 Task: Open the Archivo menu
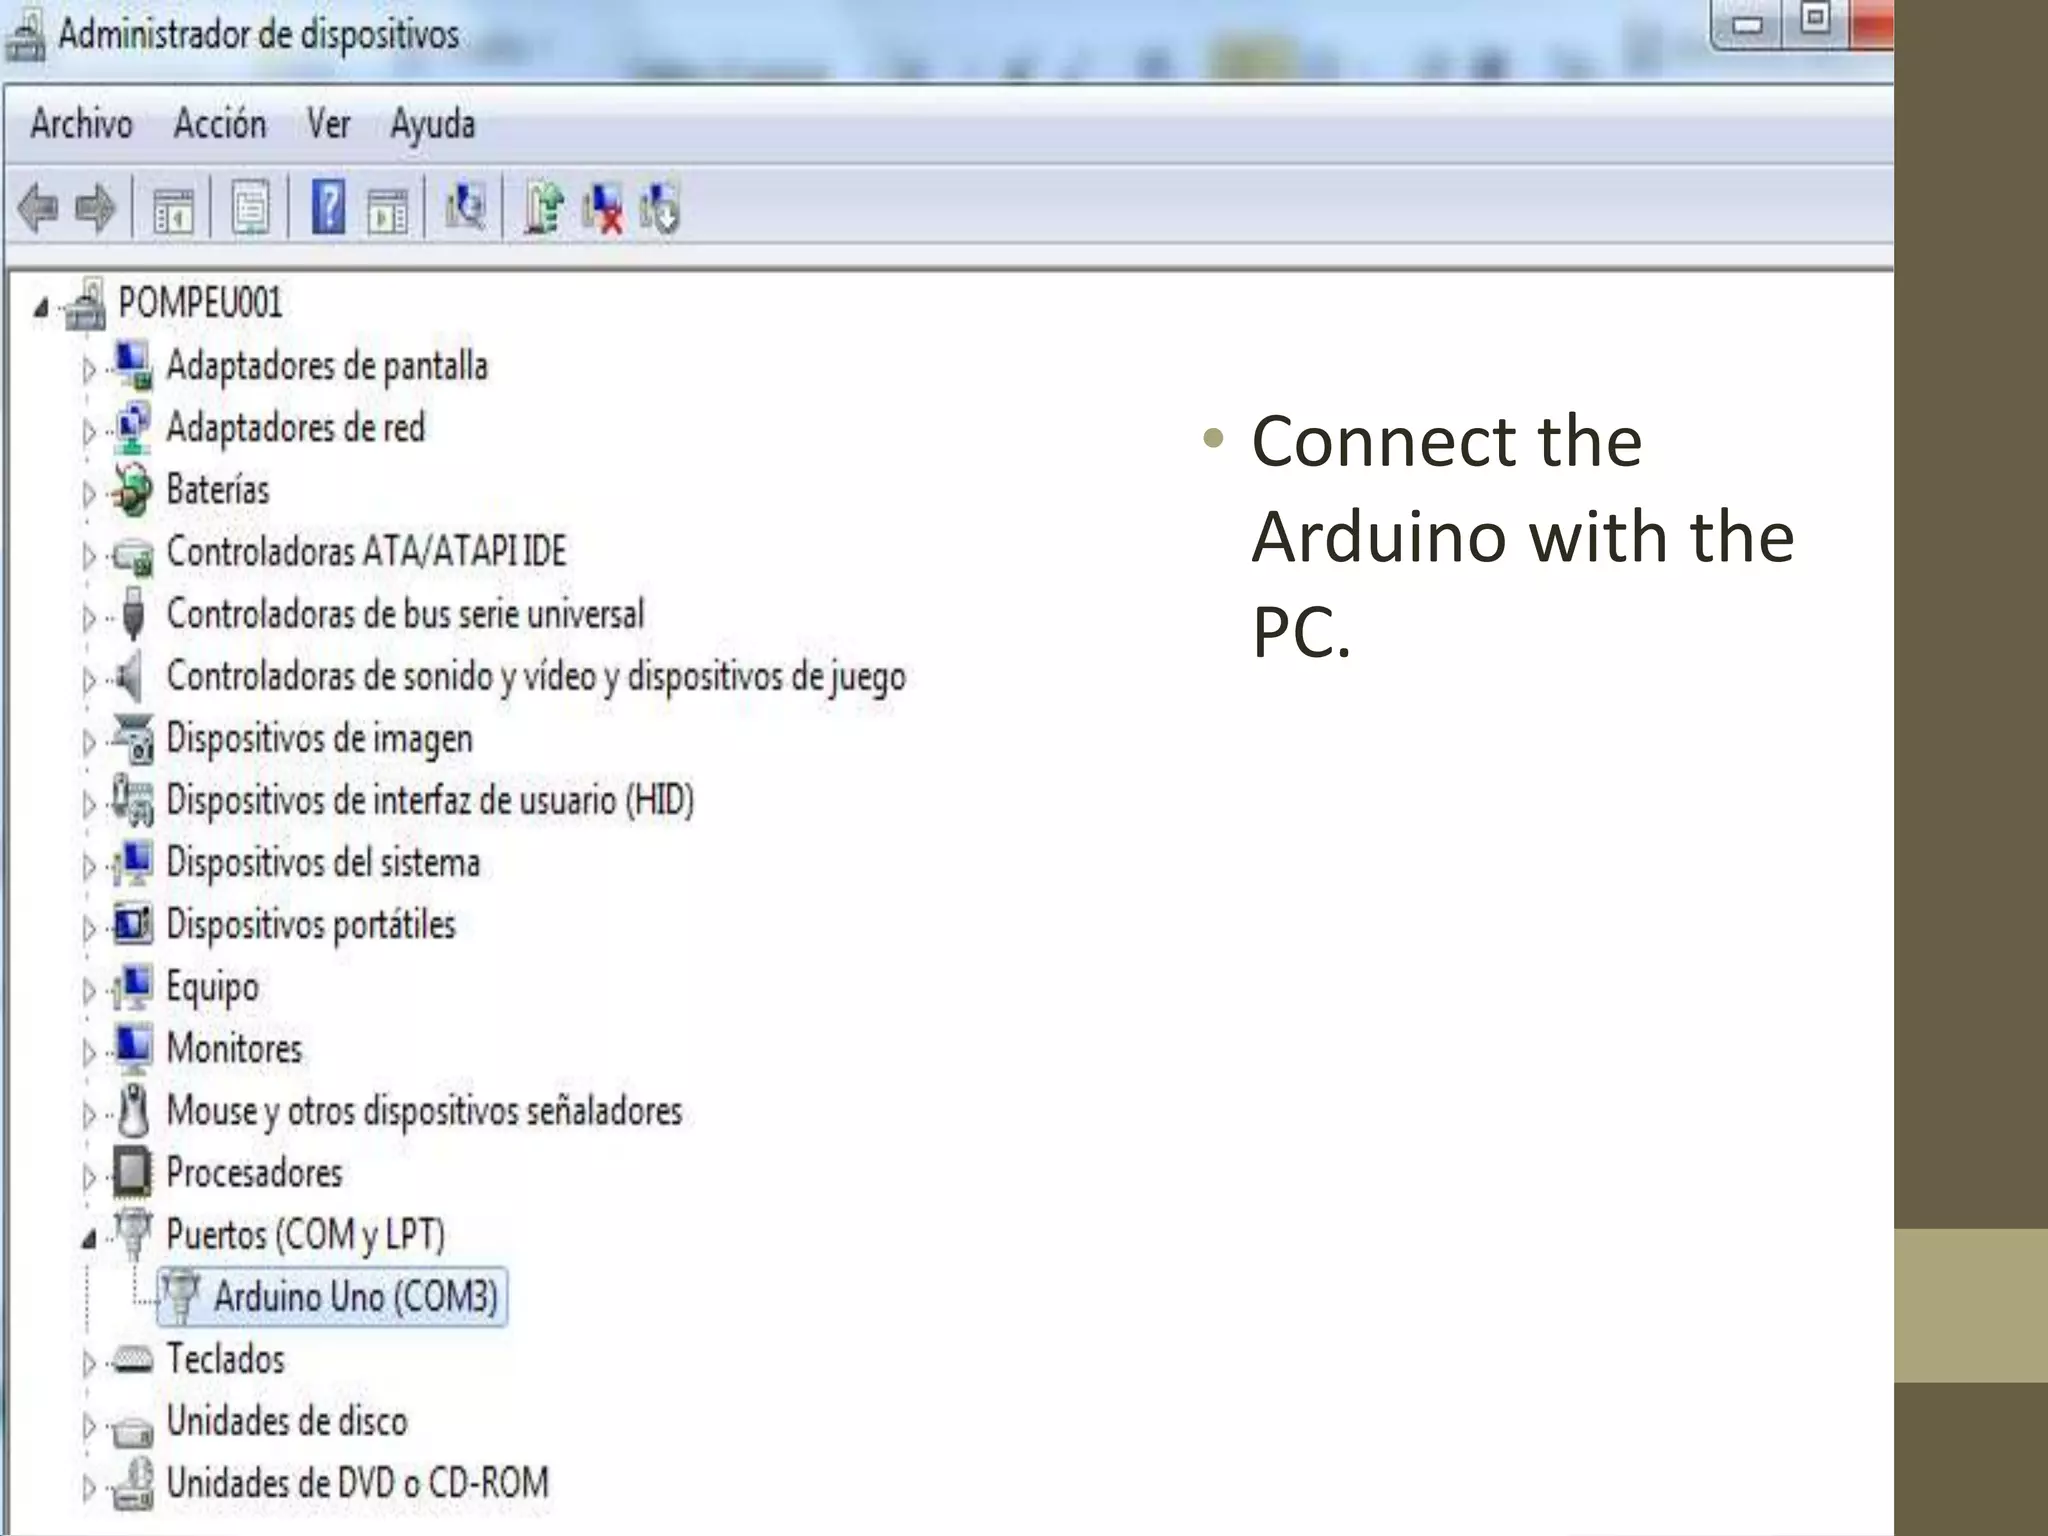[x=81, y=124]
